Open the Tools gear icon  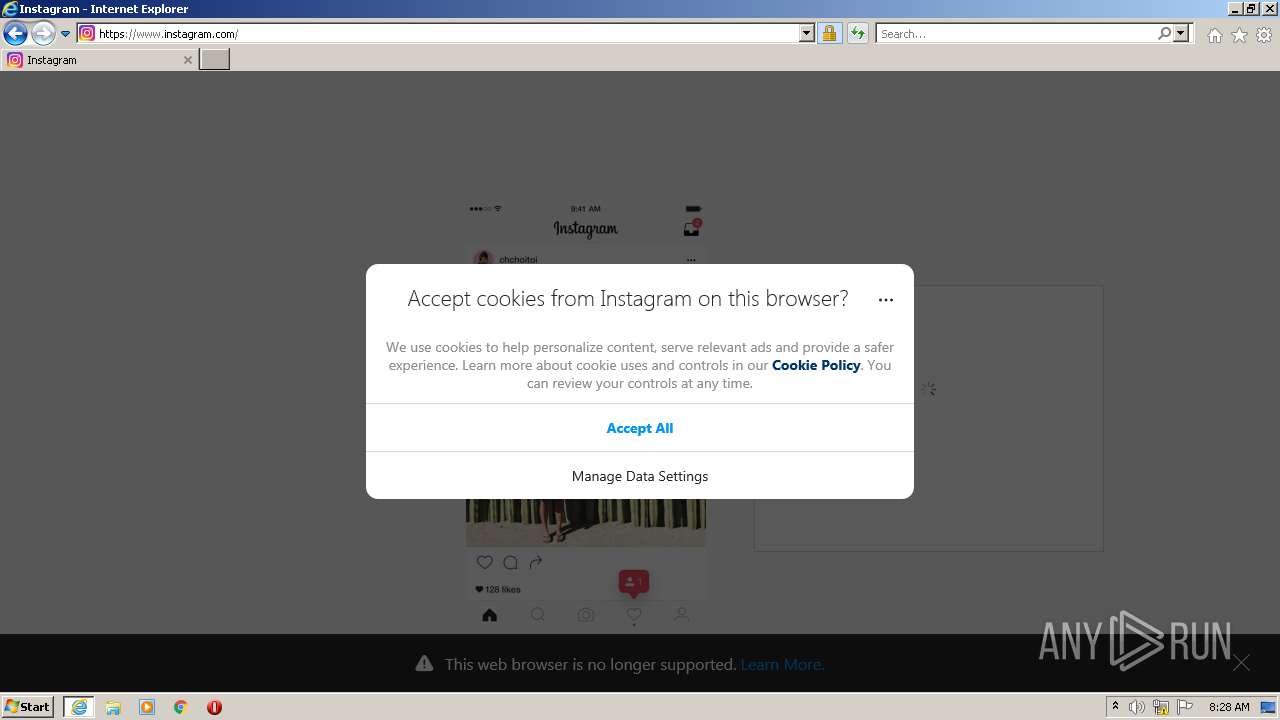pos(1264,35)
